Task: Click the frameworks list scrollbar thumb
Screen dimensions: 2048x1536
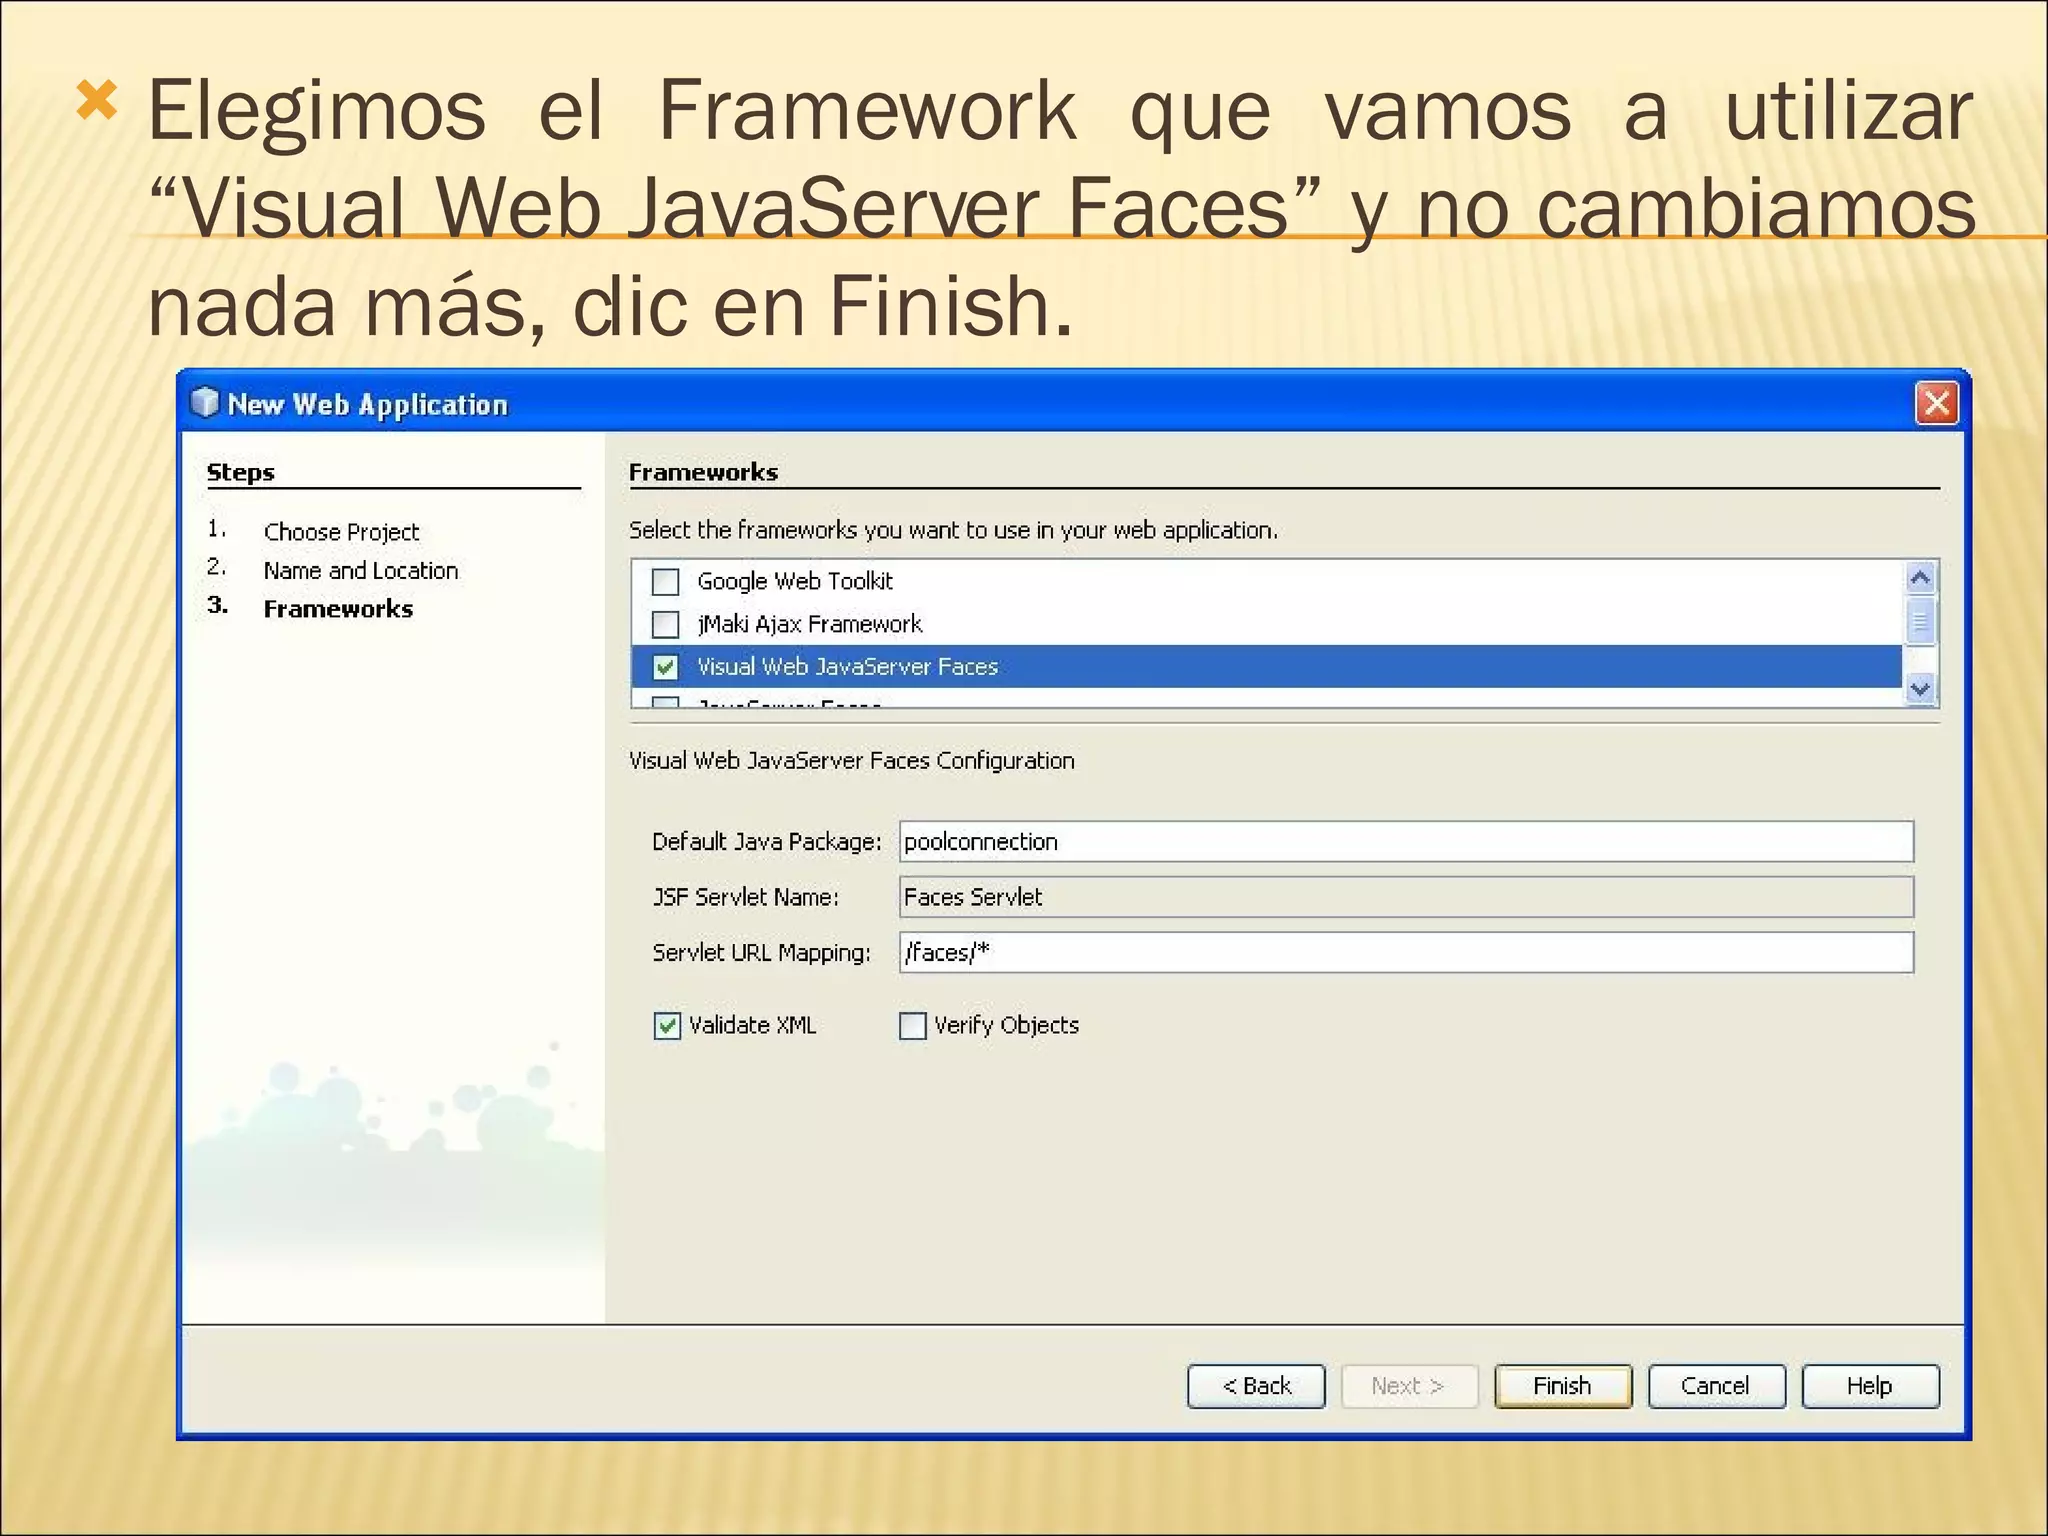Action: [x=1920, y=622]
